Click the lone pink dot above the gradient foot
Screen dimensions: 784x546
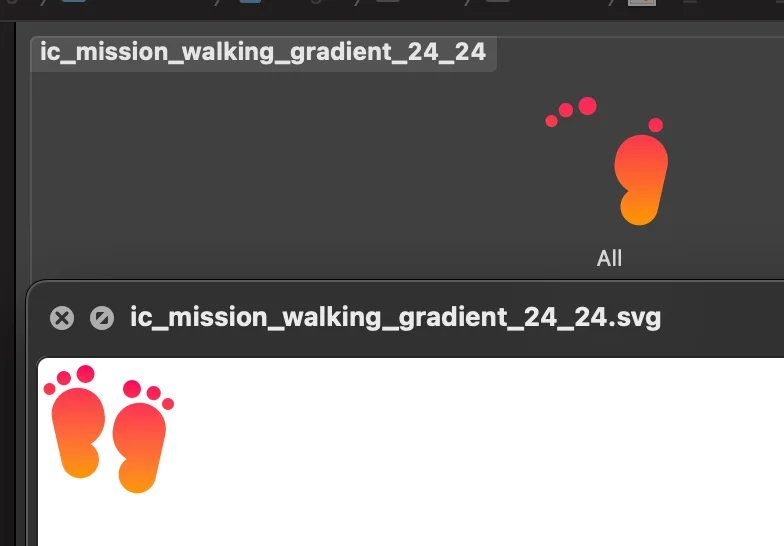click(x=656, y=125)
